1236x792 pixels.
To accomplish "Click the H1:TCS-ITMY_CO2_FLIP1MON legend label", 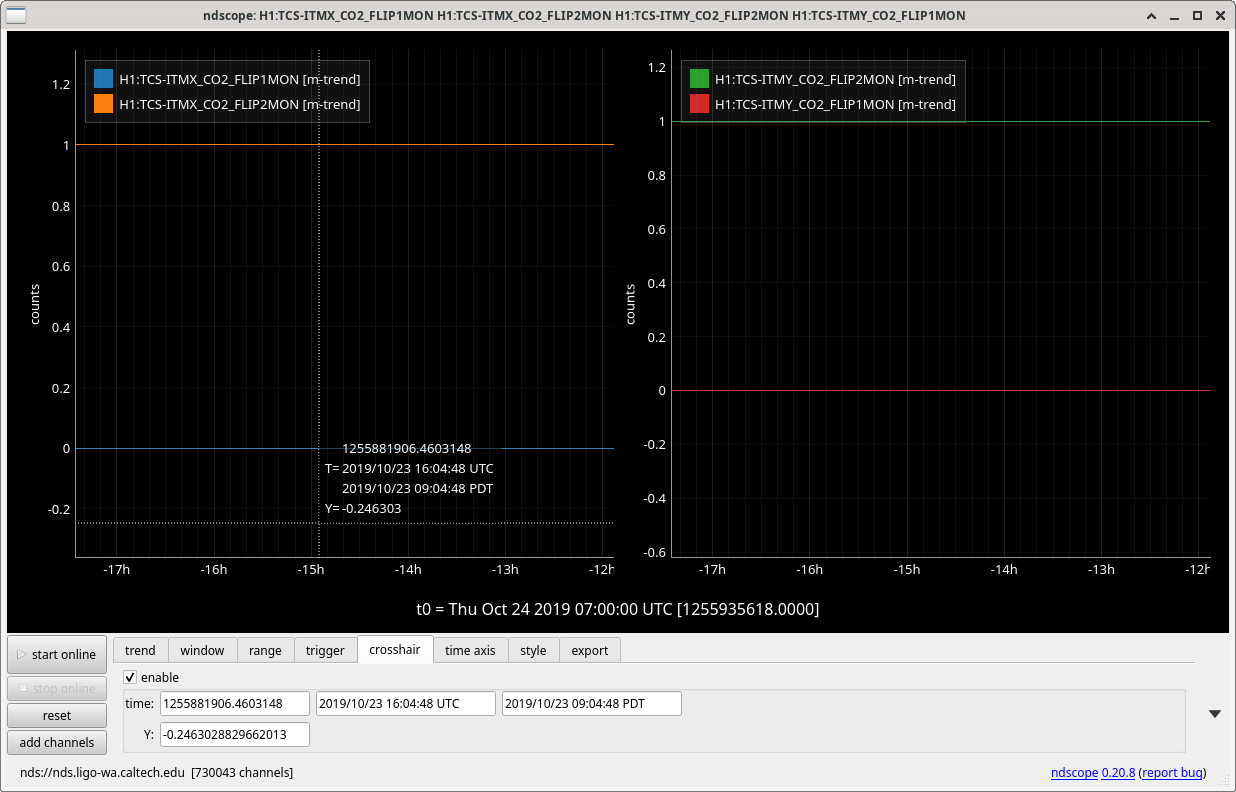I will pos(835,103).
